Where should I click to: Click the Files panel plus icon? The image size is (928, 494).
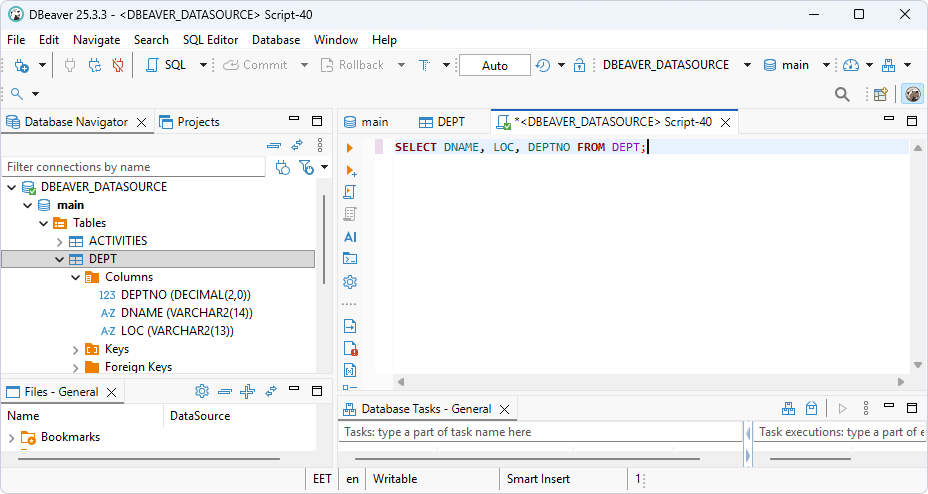[247, 391]
